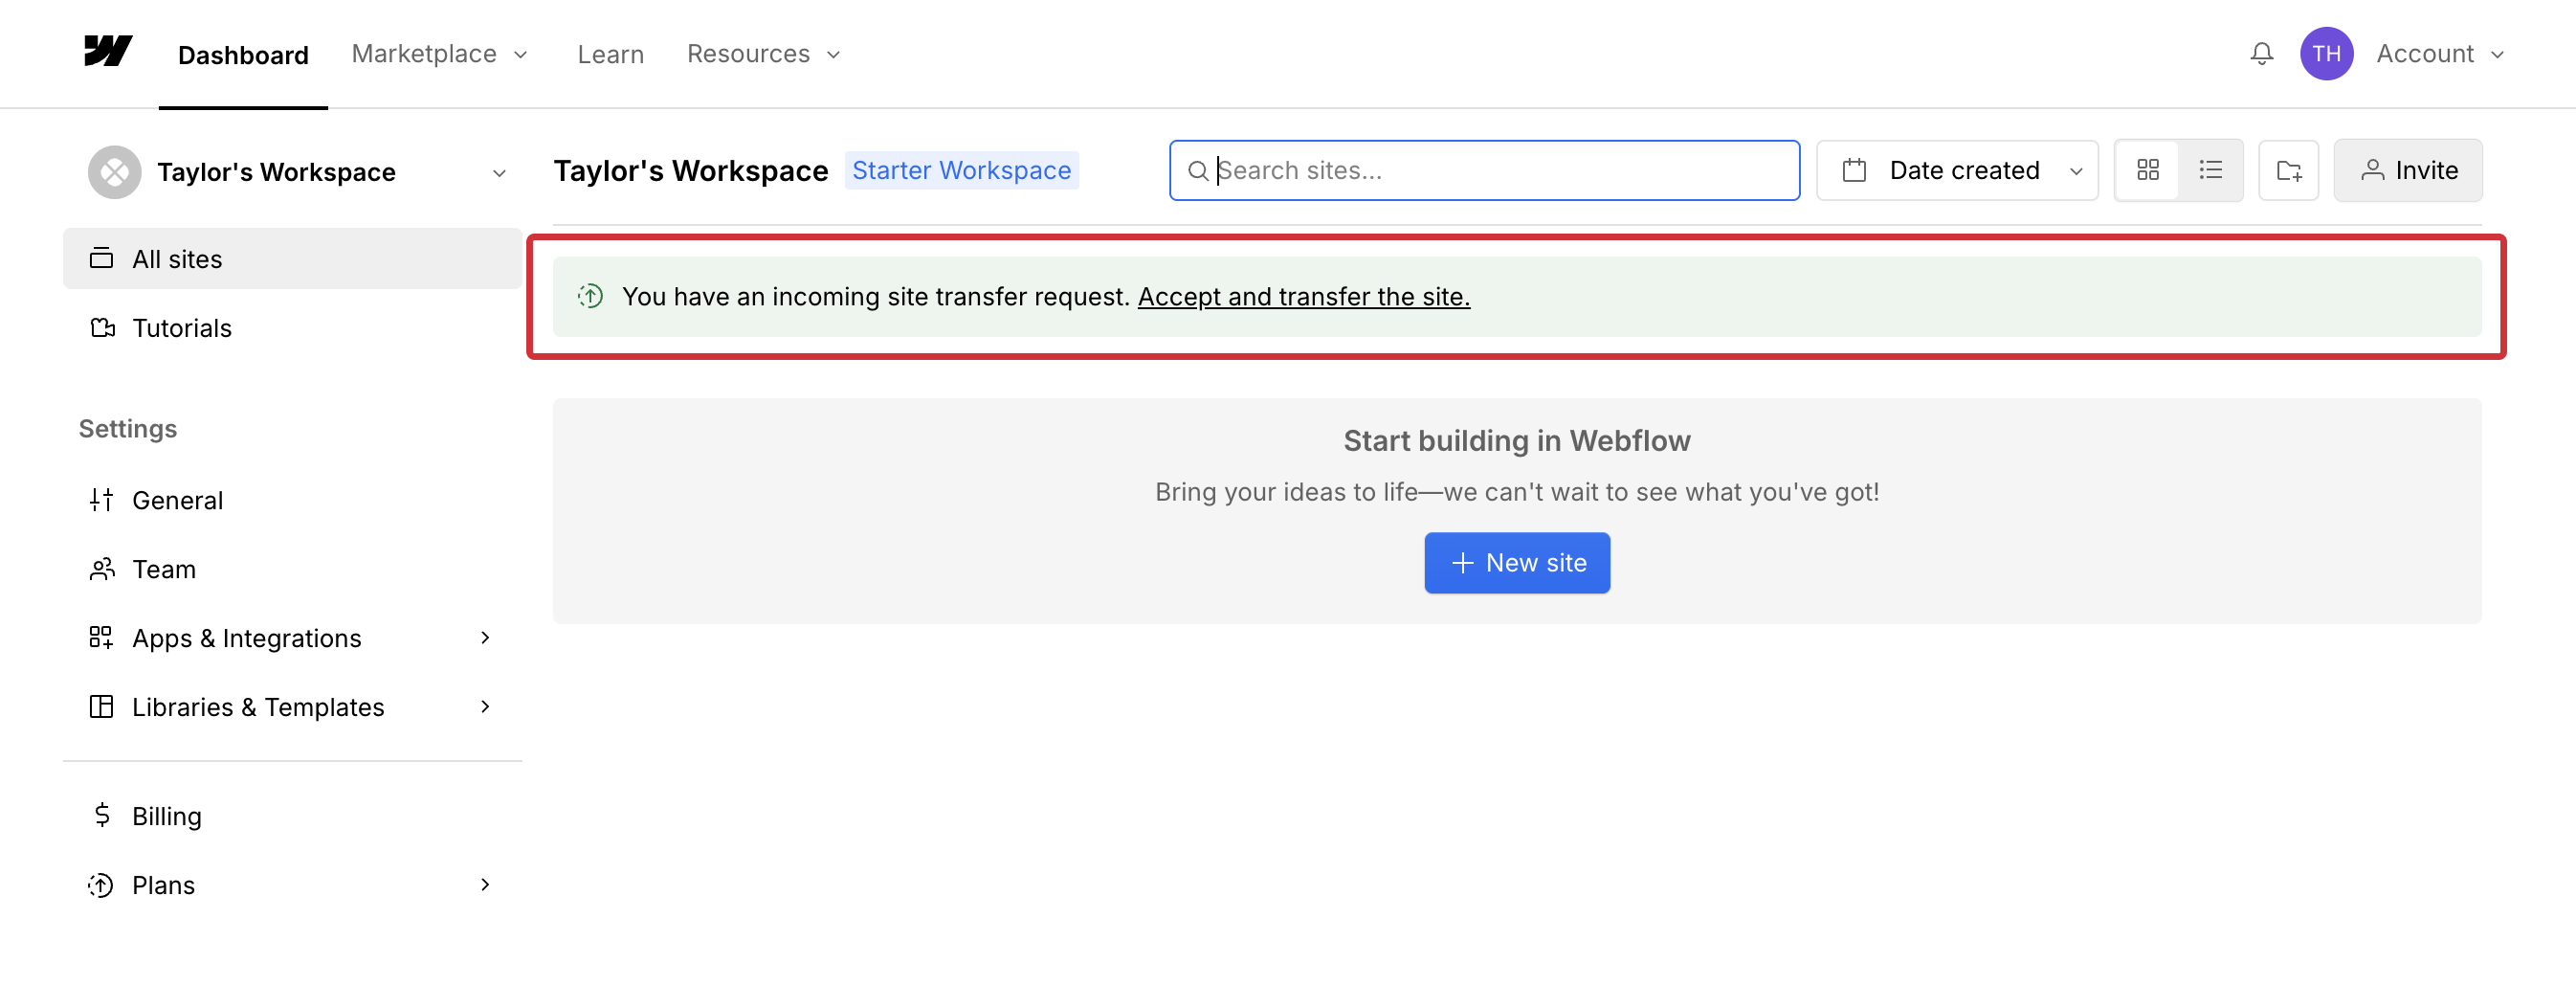Switch to list view of sites
Screen dimensions: 2576x1008
(x=2210, y=171)
